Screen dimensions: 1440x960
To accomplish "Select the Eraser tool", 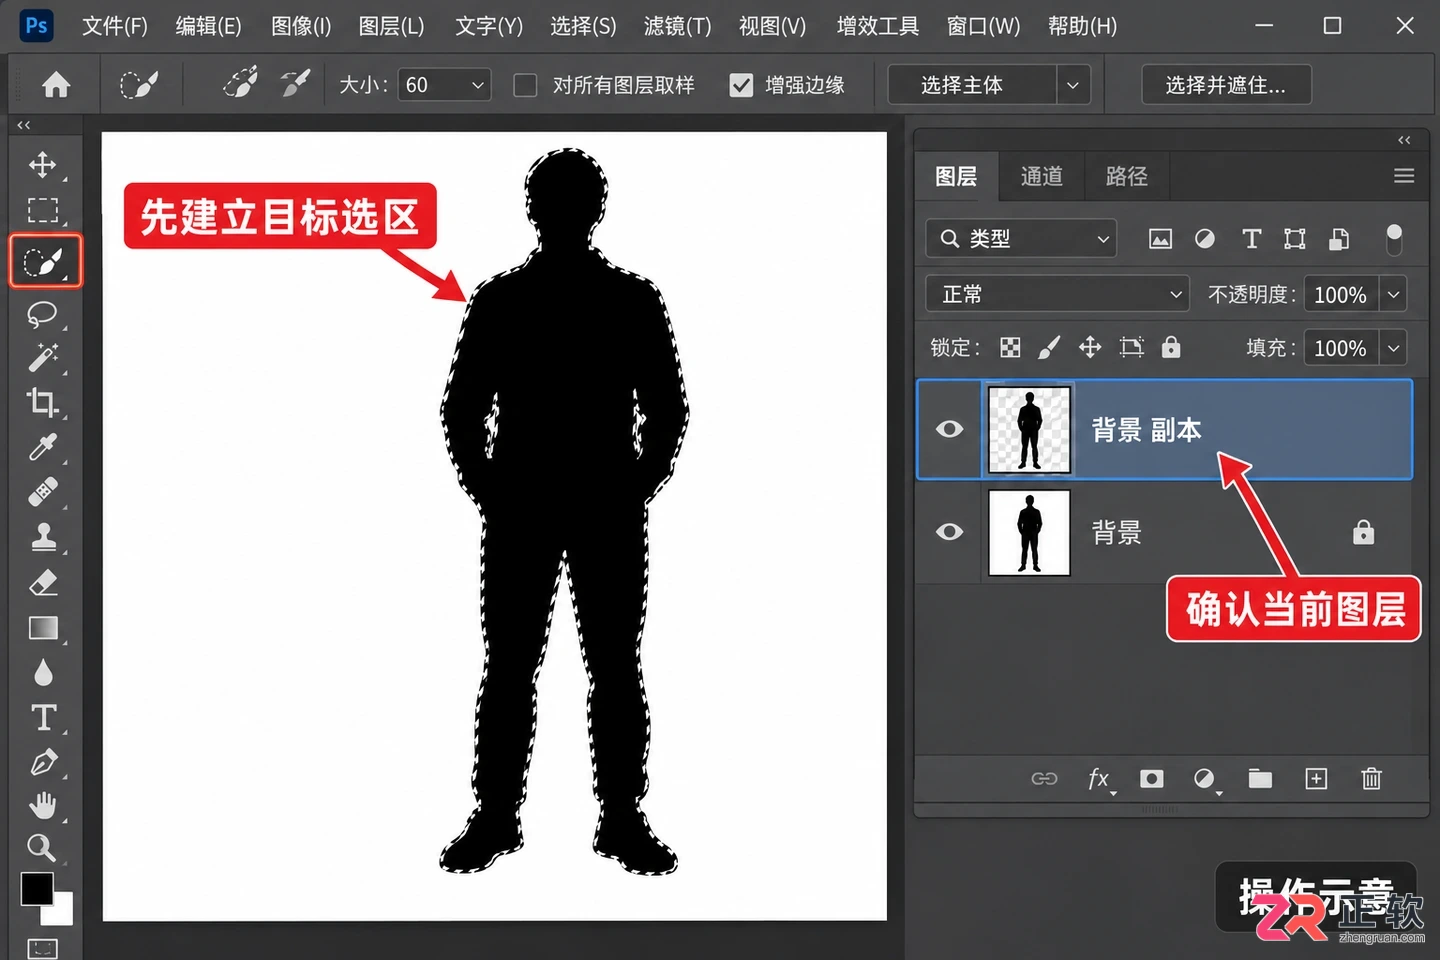I will [x=42, y=582].
